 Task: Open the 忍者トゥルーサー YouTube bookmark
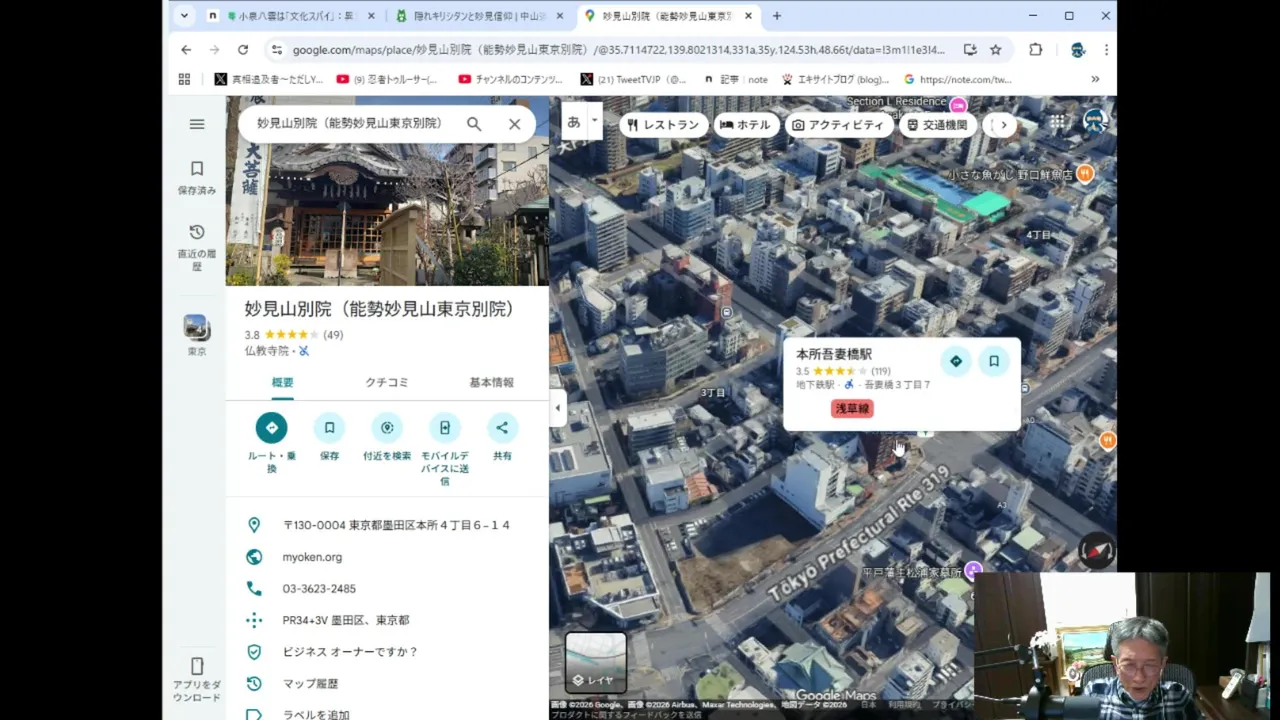pyautogui.click(x=388, y=79)
